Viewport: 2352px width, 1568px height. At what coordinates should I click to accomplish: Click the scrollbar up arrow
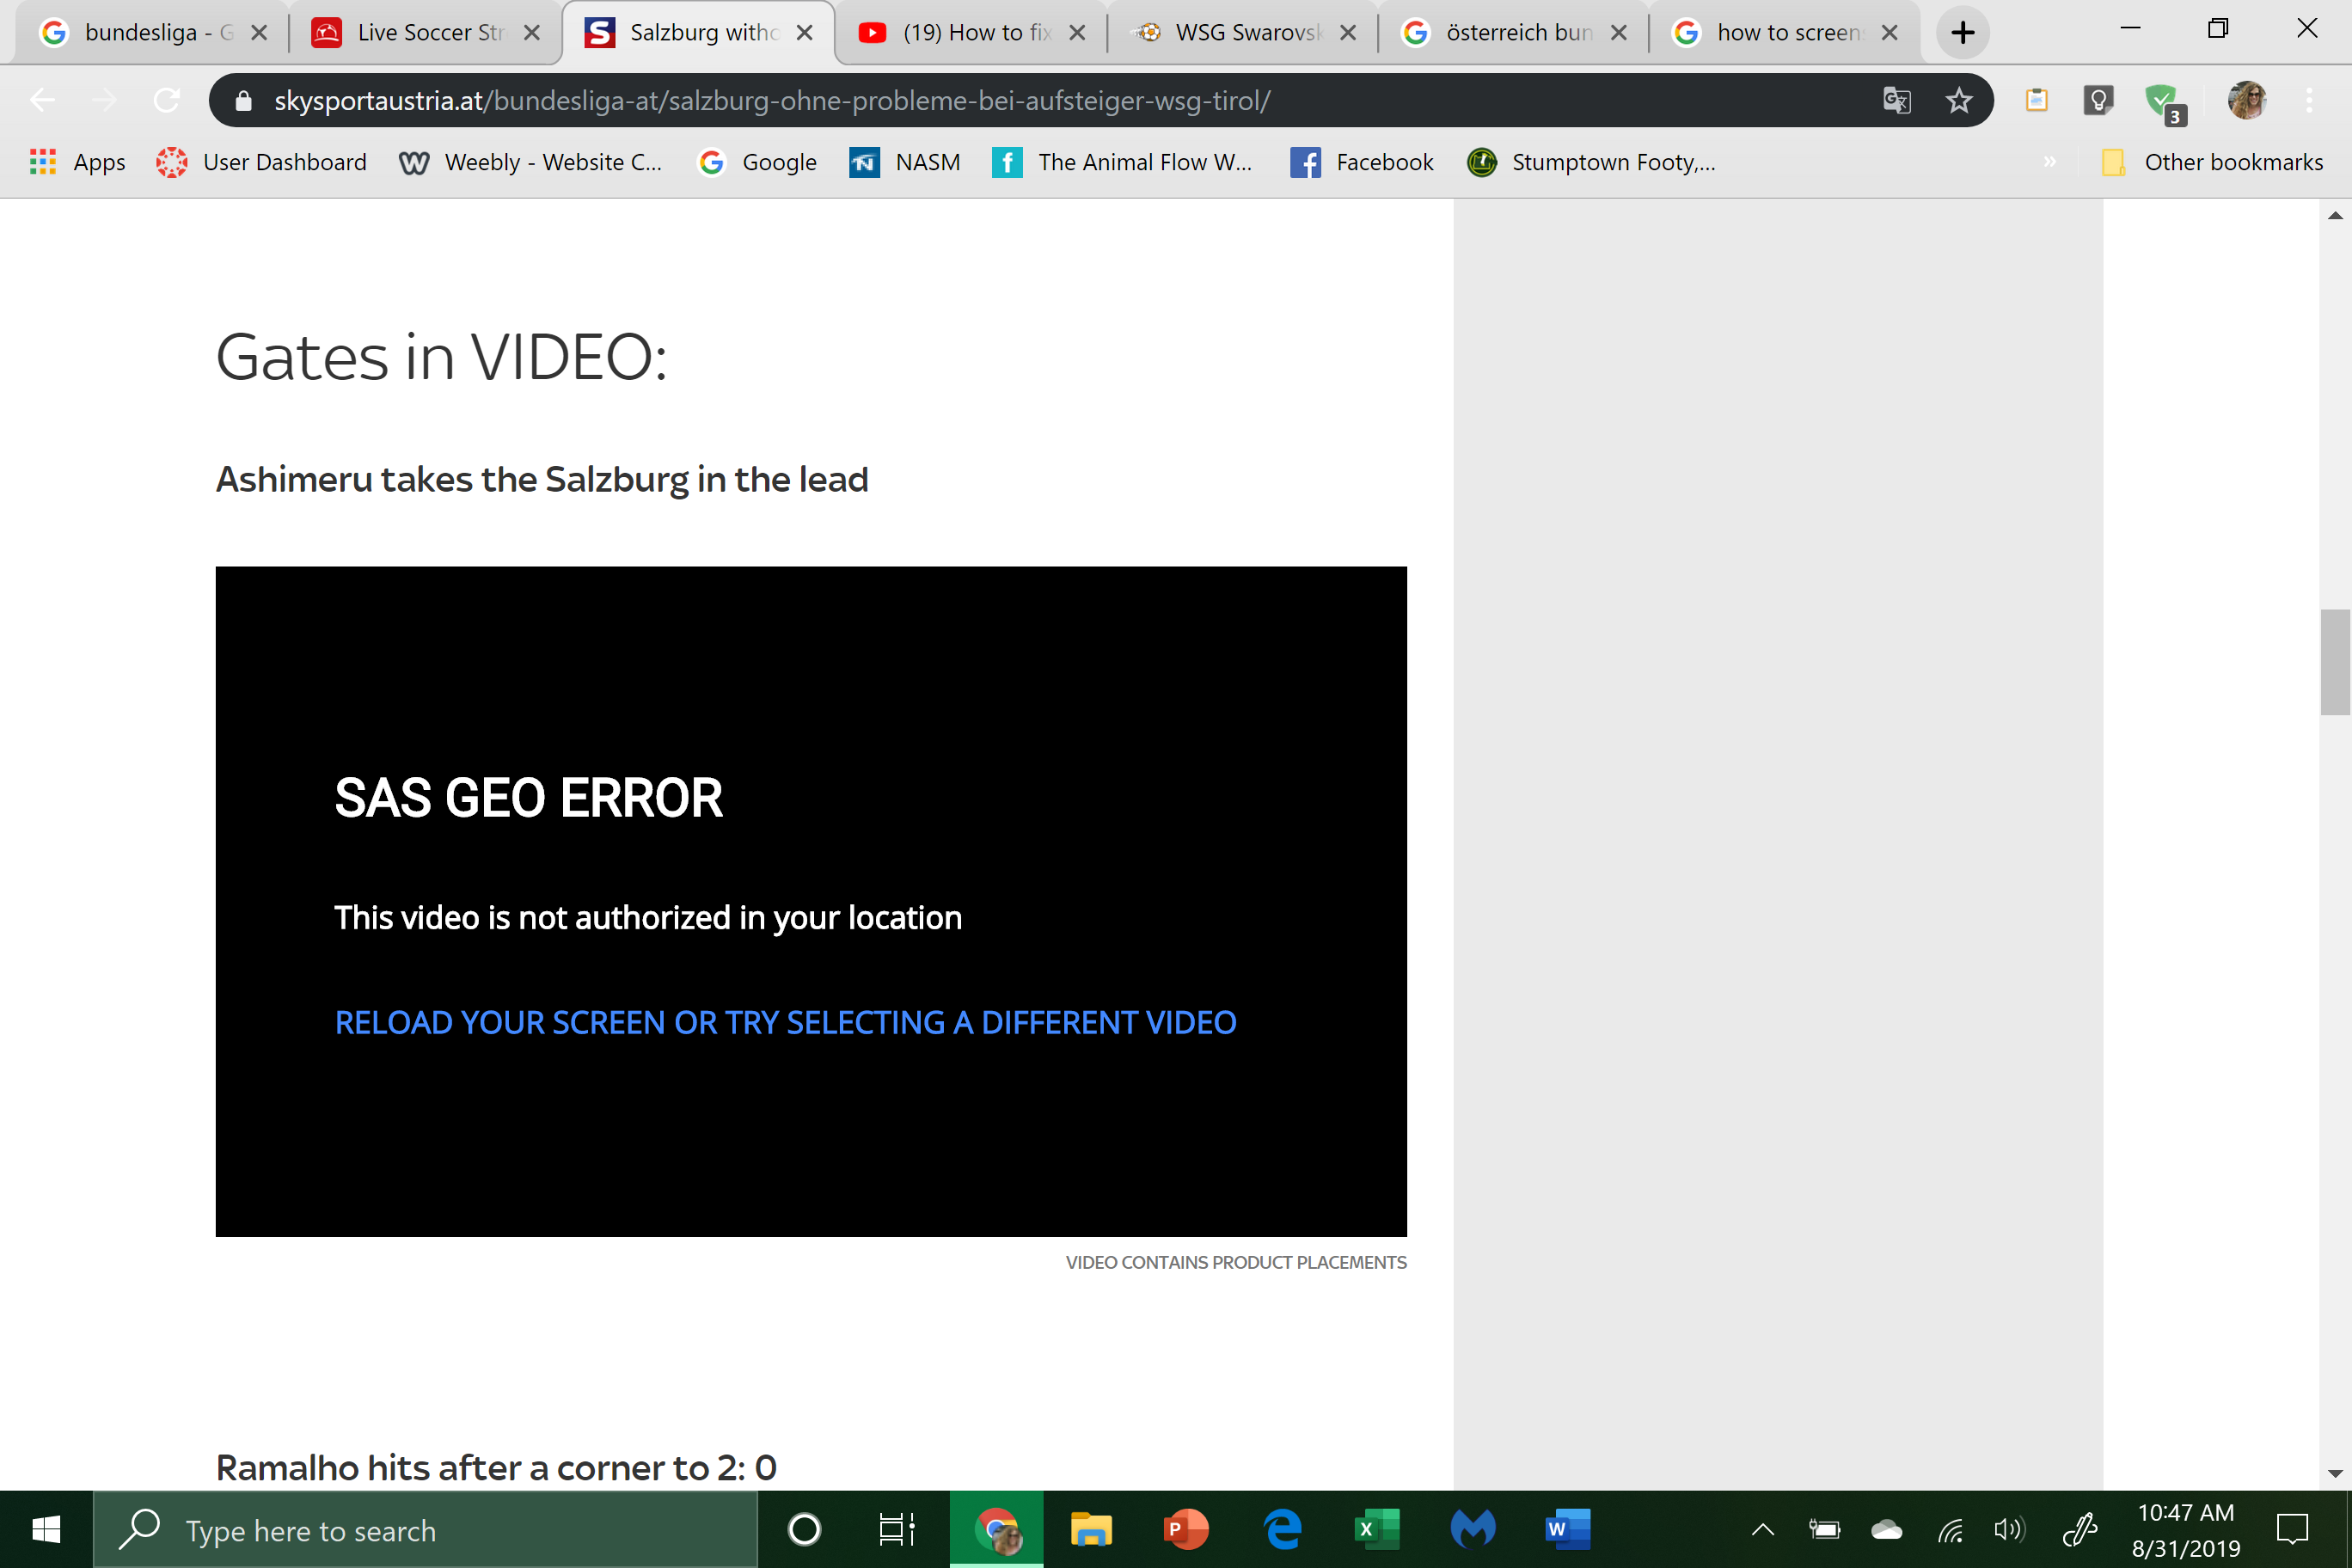pyautogui.click(x=2335, y=215)
